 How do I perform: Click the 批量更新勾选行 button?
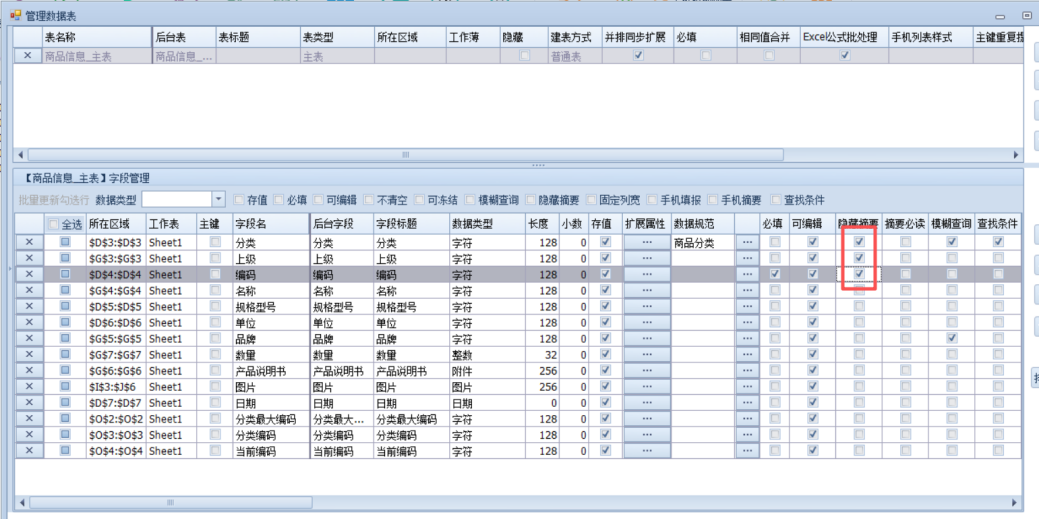54,200
